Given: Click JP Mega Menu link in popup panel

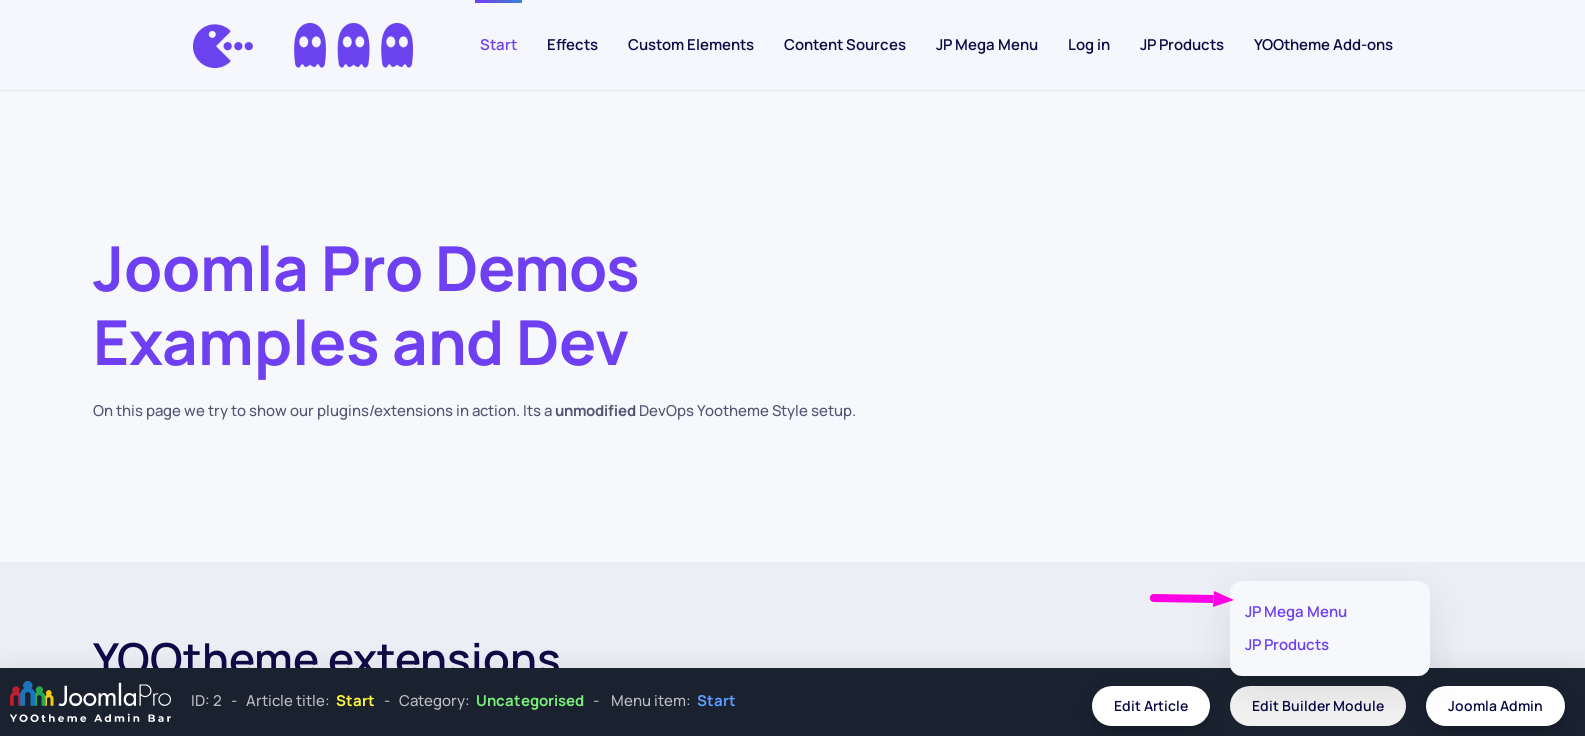Looking at the screenshot, I should tap(1296, 612).
